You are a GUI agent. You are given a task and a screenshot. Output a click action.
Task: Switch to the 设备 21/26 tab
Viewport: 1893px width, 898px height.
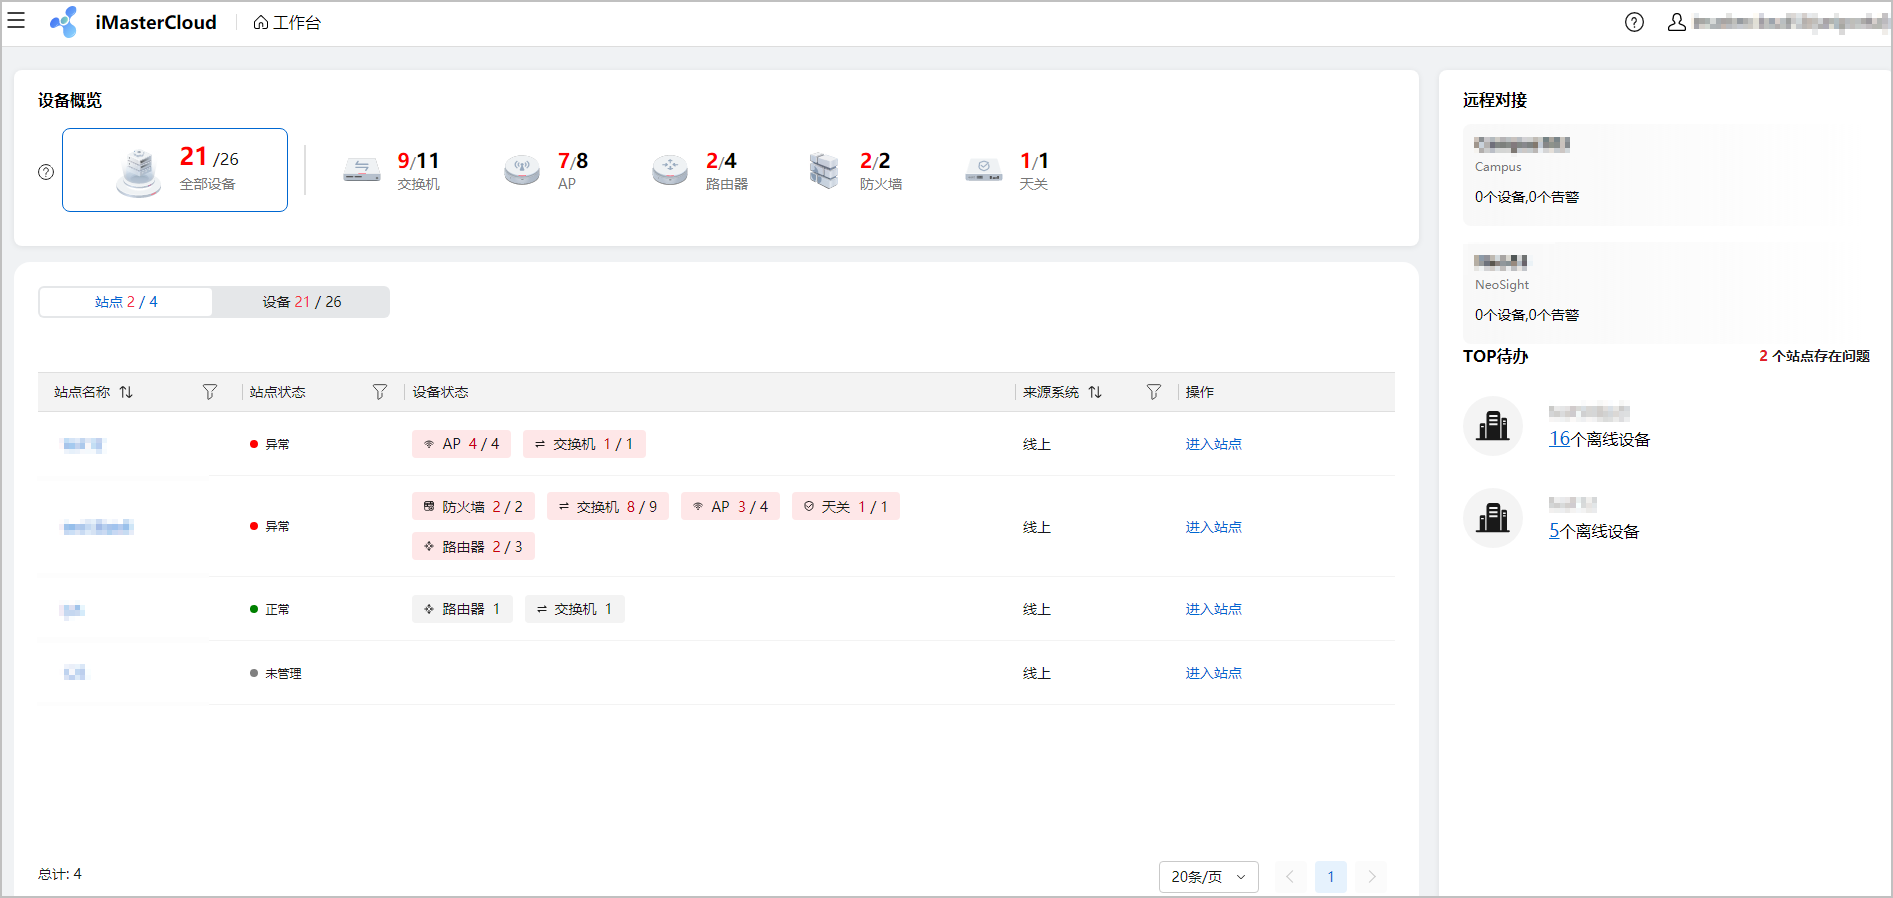click(x=301, y=302)
